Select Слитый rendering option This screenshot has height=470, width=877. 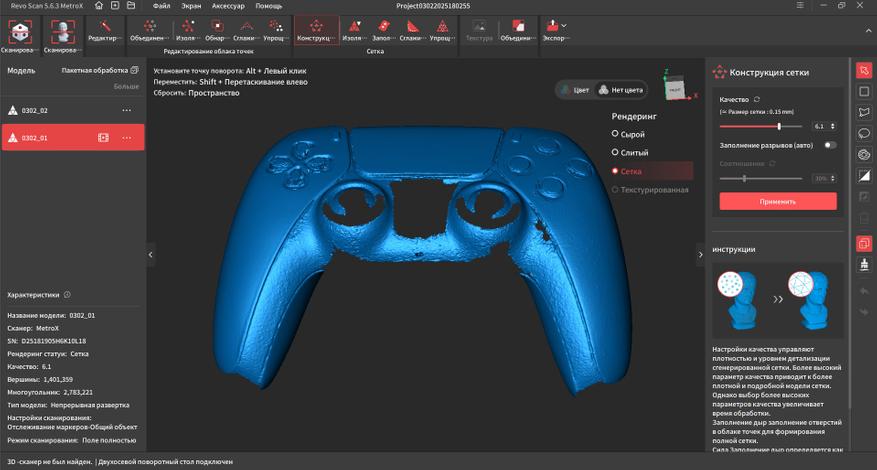[630, 152]
